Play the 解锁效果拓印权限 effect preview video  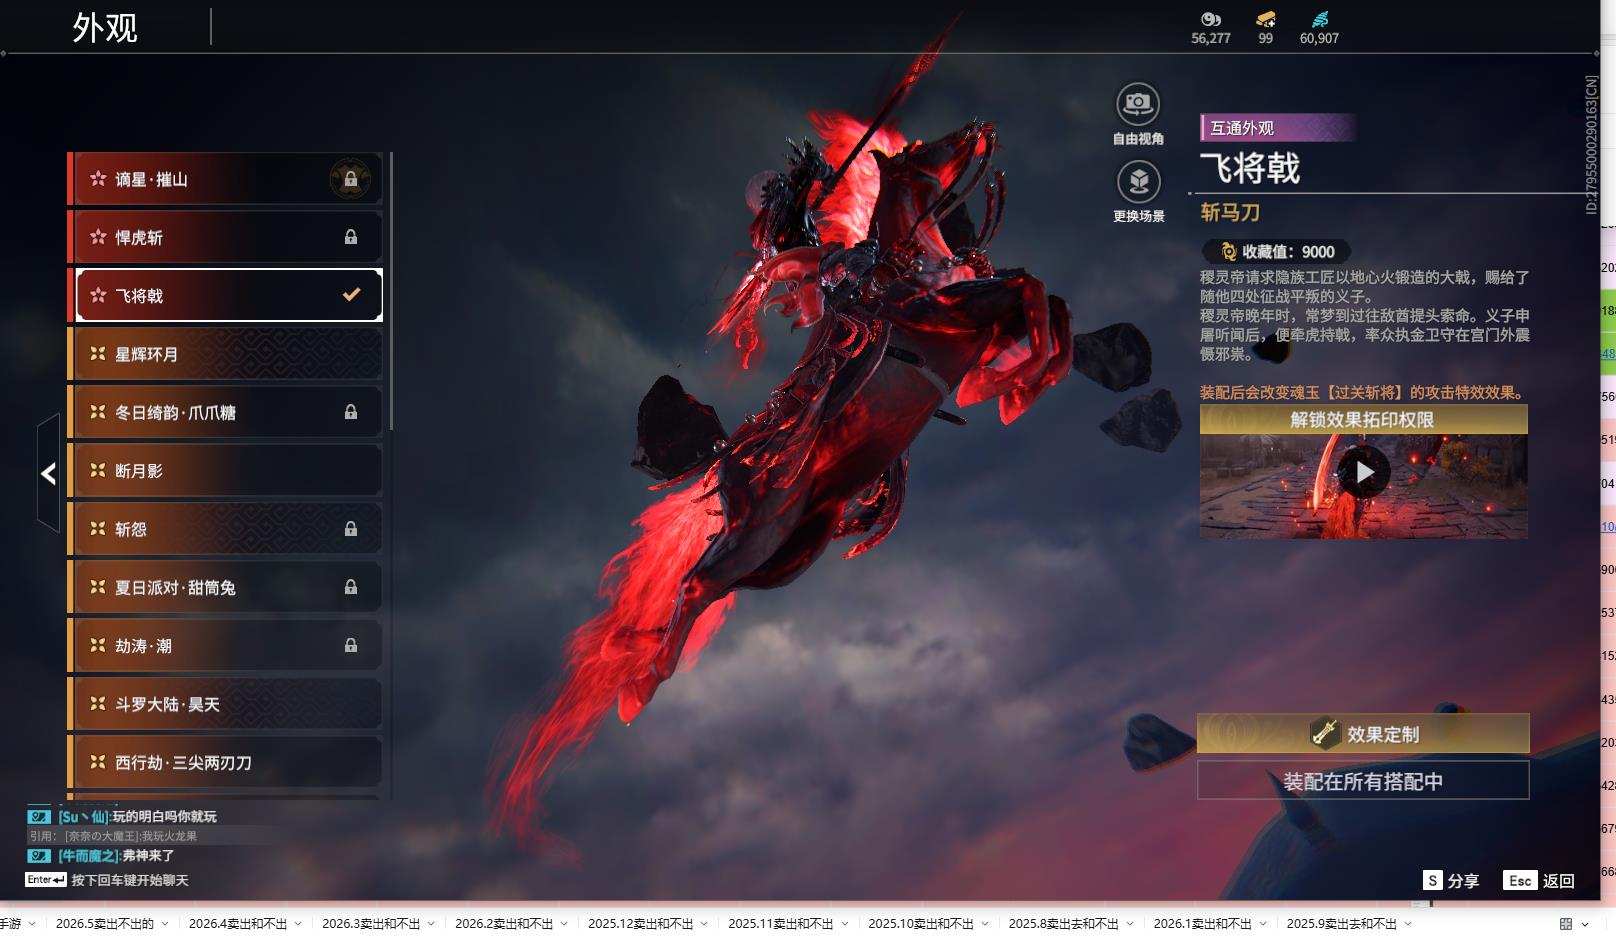tap(1364, 472)
